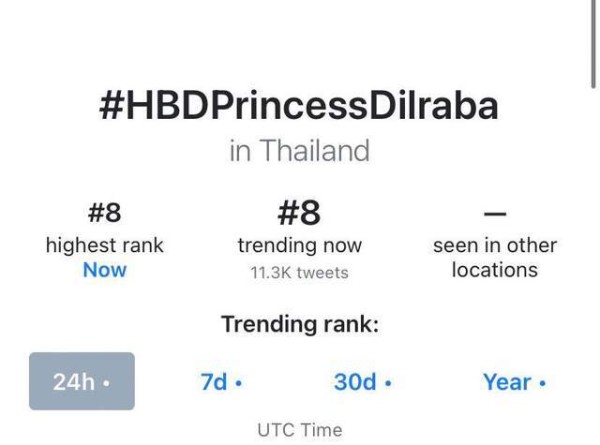600x445 pixels.
Task: Click the #HBDPrincessDilraba hashtag title
Action: point(299,106)
